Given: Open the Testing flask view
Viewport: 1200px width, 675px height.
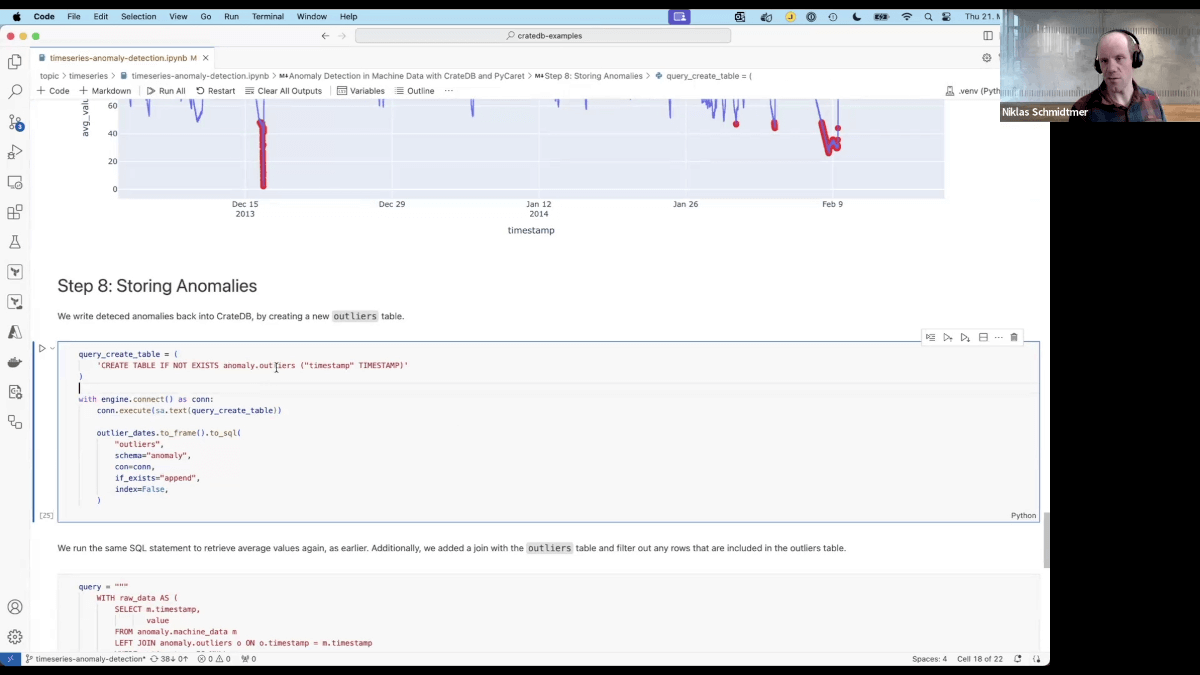Looking at the screenshot, I should pyautogui.click(x=15, y=242).
